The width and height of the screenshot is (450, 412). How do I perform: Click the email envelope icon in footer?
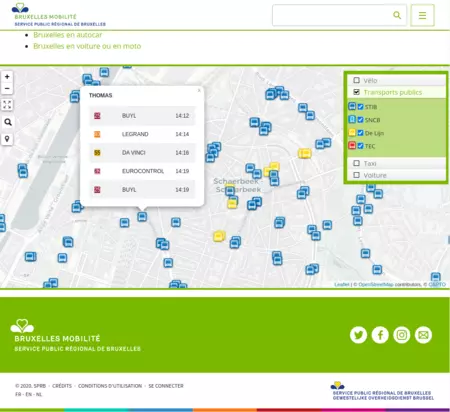click(423, 335)
